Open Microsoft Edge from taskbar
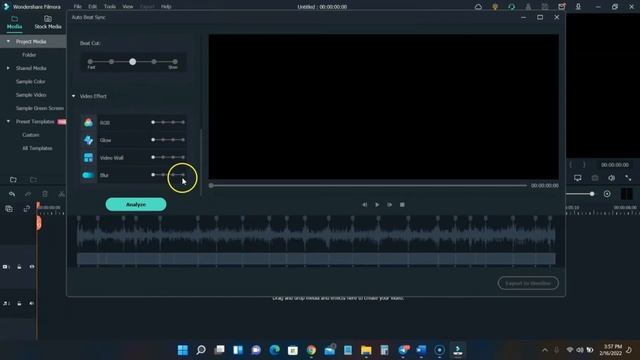Viewport: 640px width, 360px height. pyautogui.click(x=275, y=350)
